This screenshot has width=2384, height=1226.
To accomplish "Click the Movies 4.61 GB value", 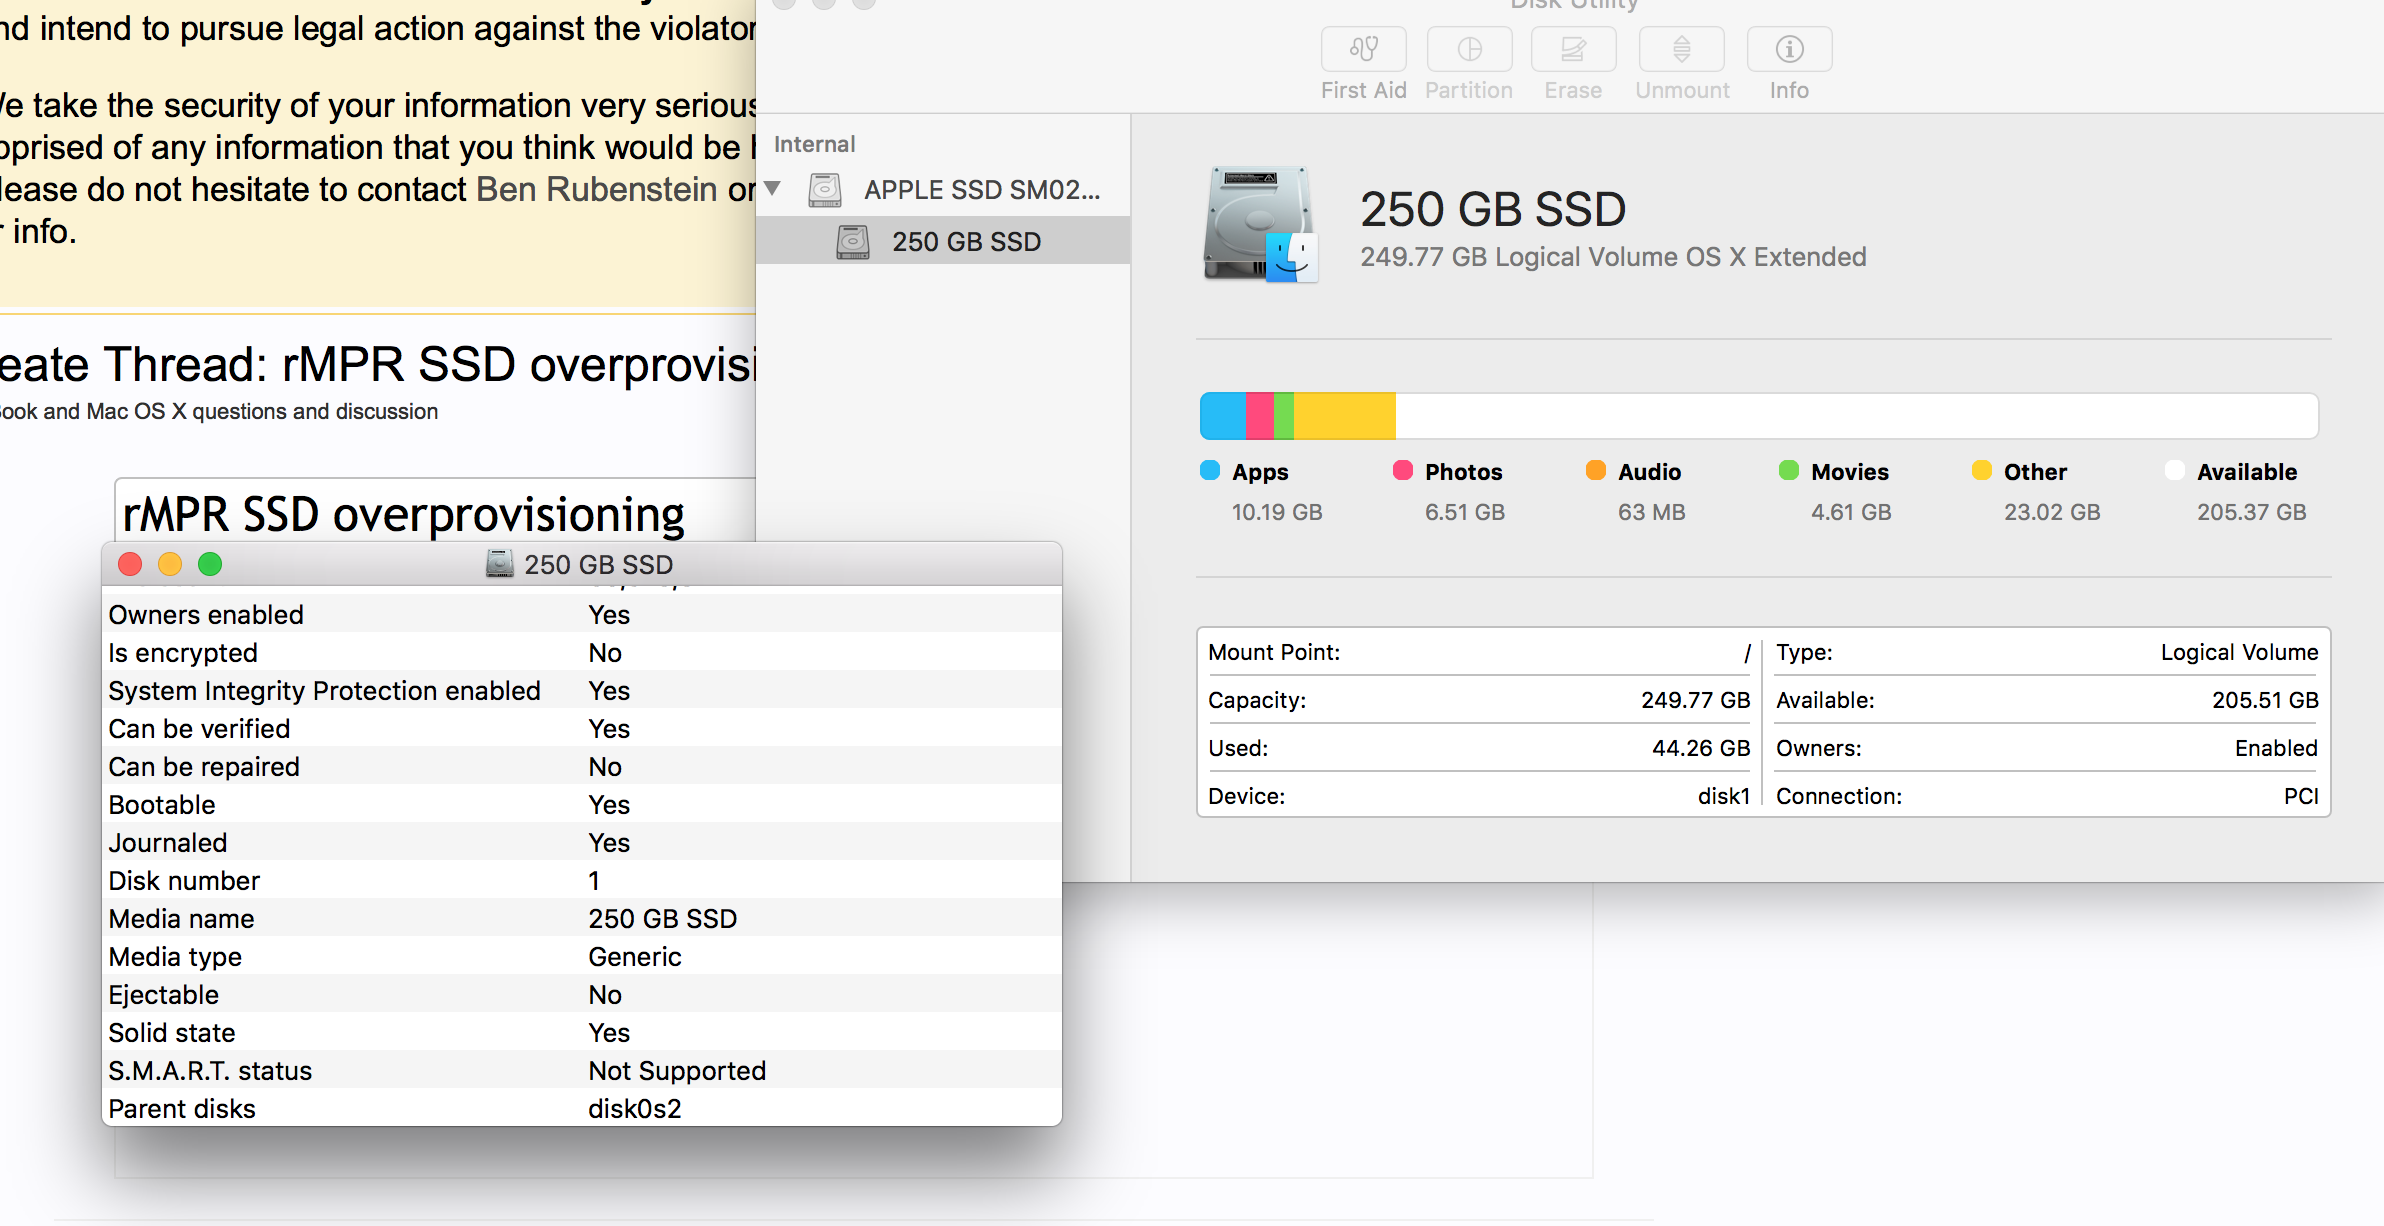I will (1851, 512).
